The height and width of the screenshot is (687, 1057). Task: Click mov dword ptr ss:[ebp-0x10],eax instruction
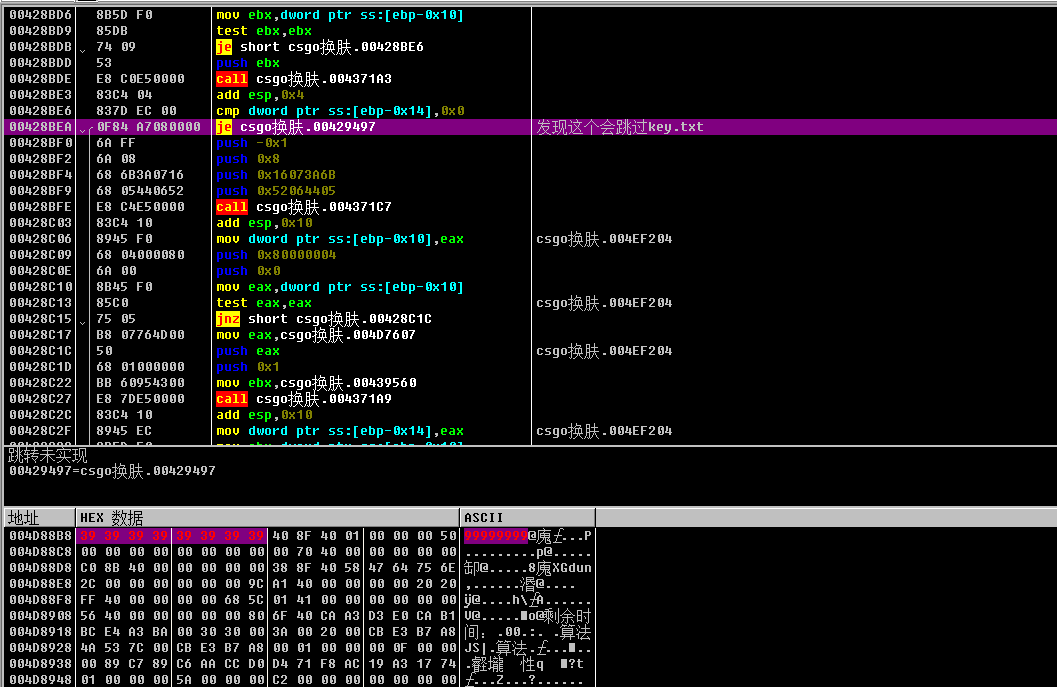click(x=340, y=239)
